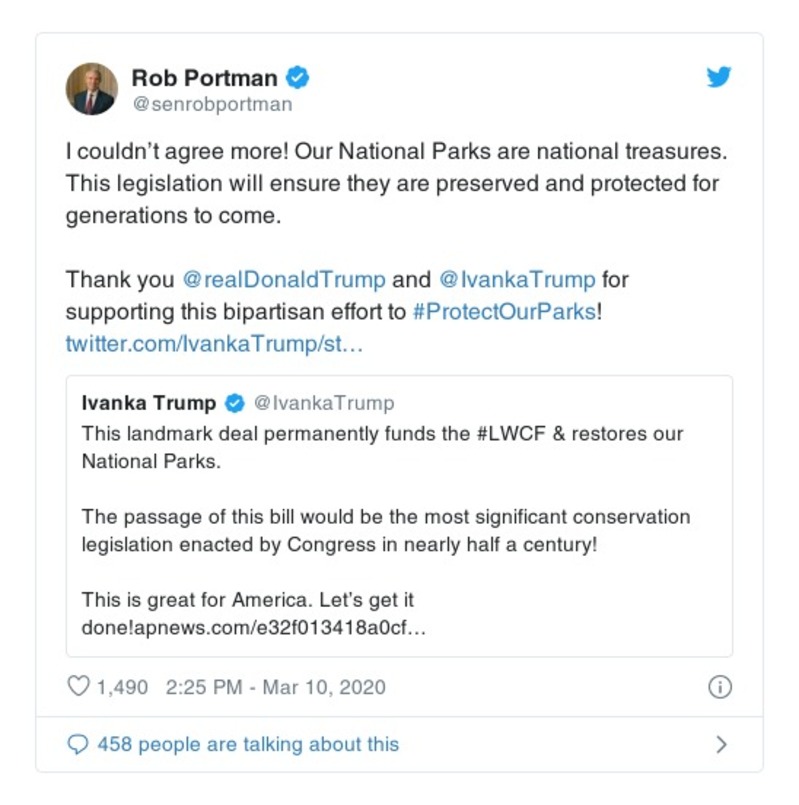Image resolution: width=799 pixels, height=805 pixels.
Task: Click the Ivanka Trump name in quoted tweet
Action: 149,403
